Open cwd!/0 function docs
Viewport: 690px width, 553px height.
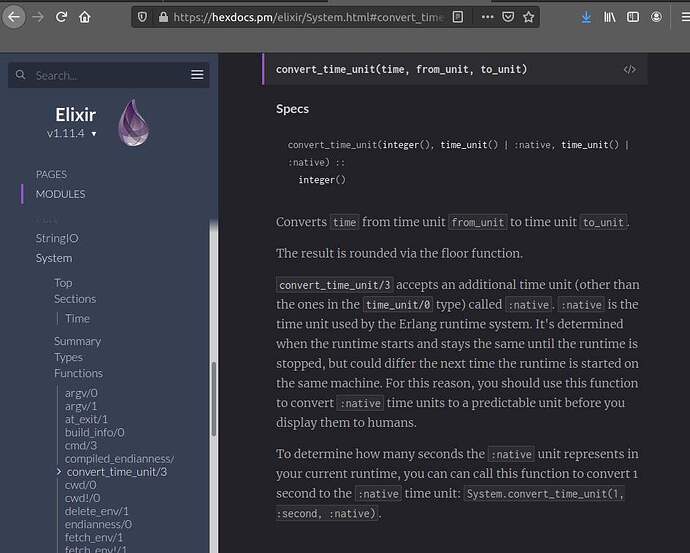click(82, 498)
